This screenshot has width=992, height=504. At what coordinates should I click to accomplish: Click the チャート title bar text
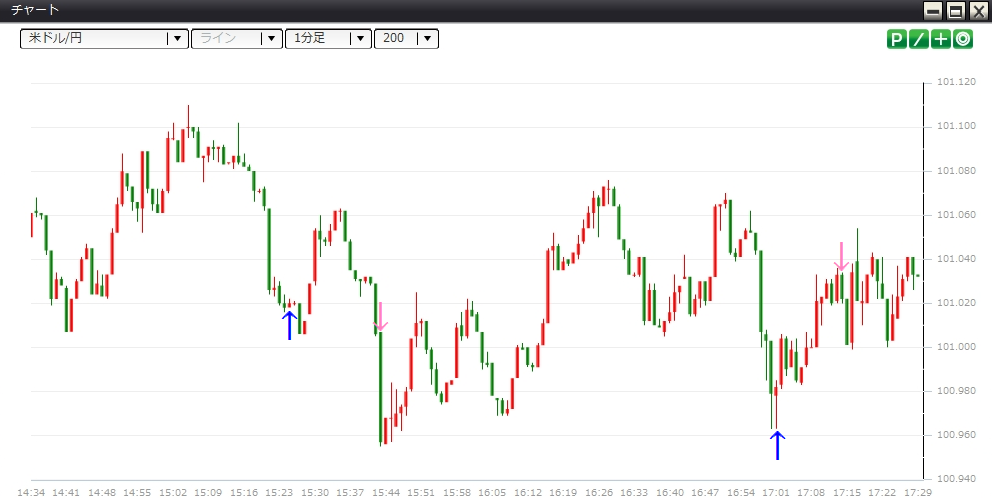point(34,11)
